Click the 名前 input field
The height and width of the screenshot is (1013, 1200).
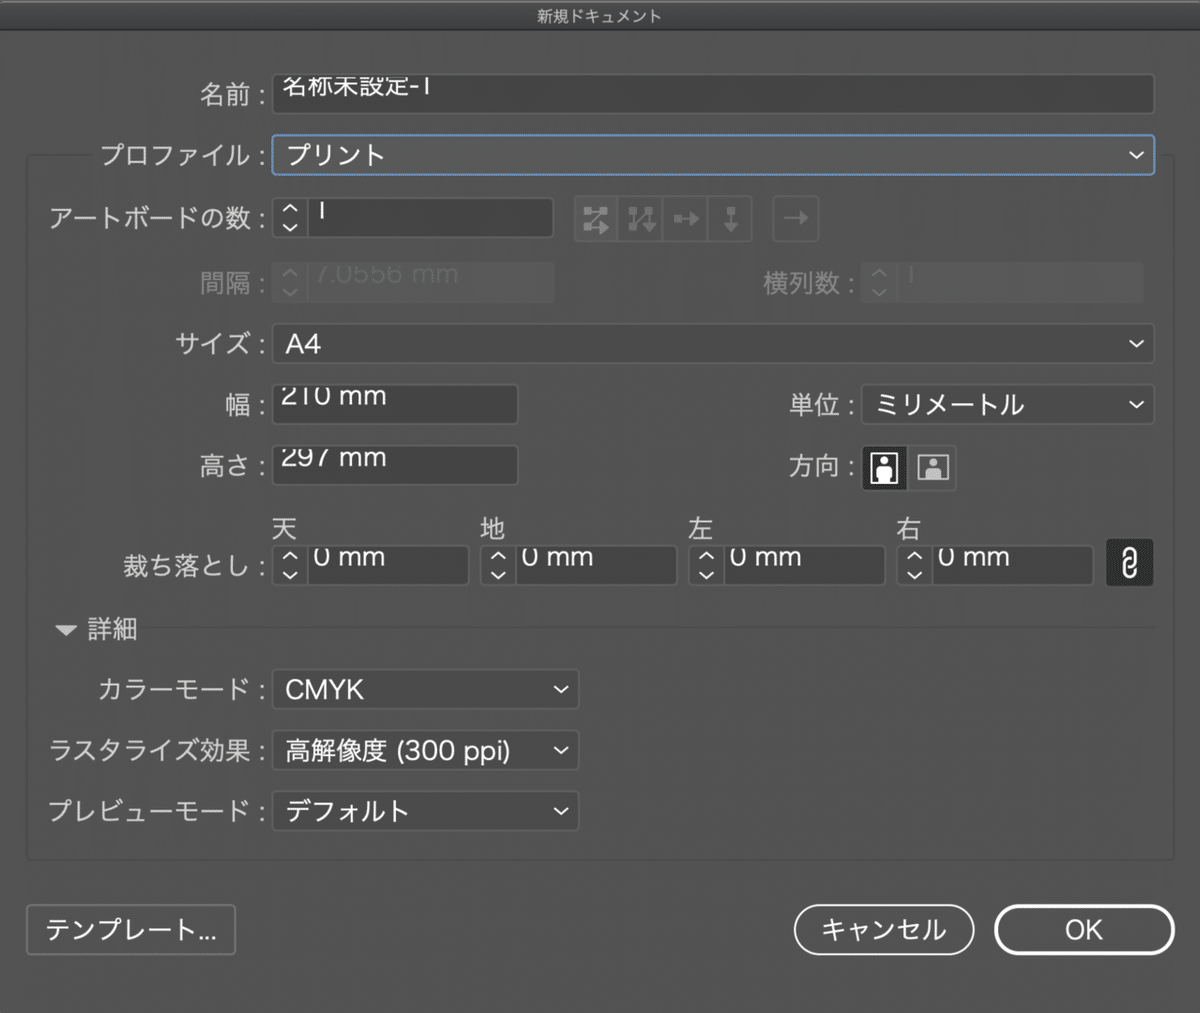pyautogui.click(x=713, y=93)
